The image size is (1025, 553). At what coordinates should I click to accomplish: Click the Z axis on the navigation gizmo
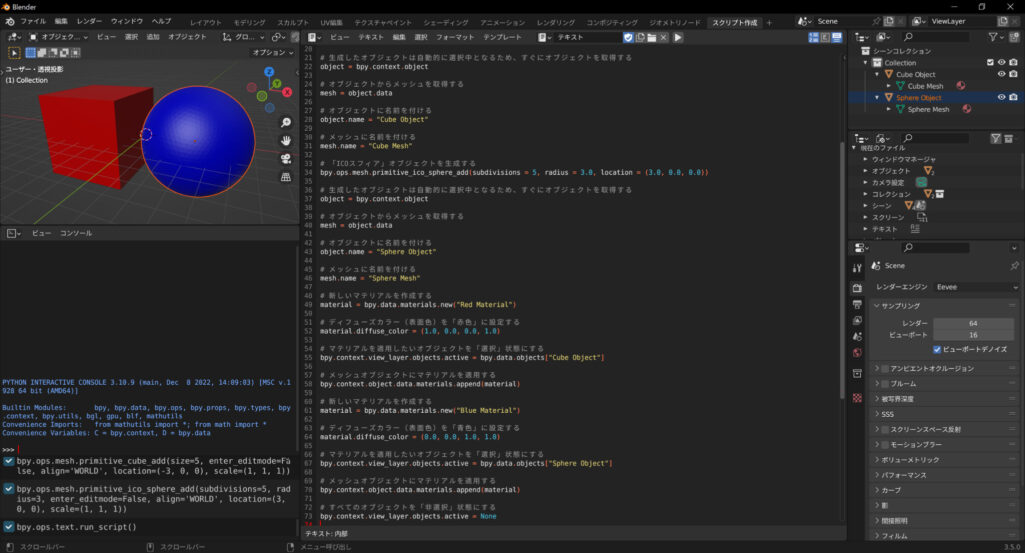click(x=269, y=71)
